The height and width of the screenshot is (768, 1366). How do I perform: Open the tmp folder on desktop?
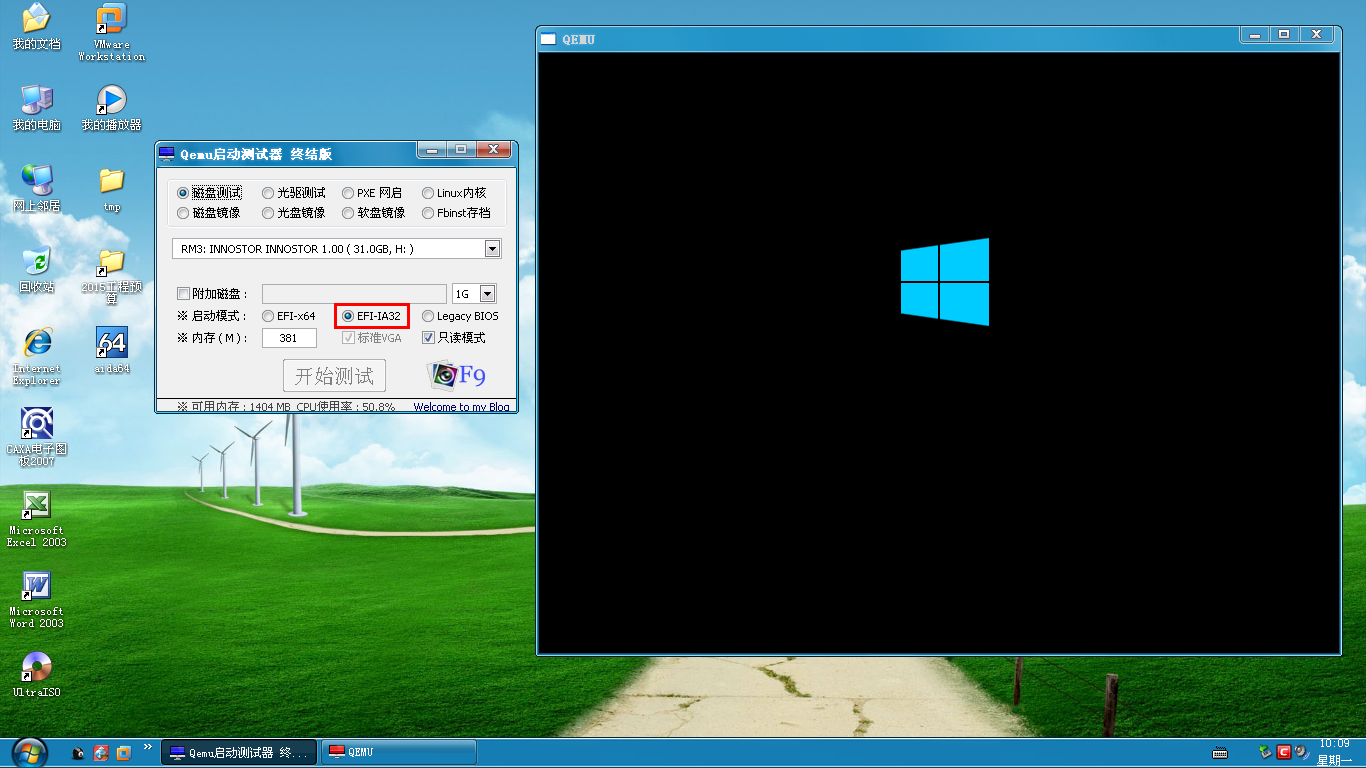coord(111,189)
